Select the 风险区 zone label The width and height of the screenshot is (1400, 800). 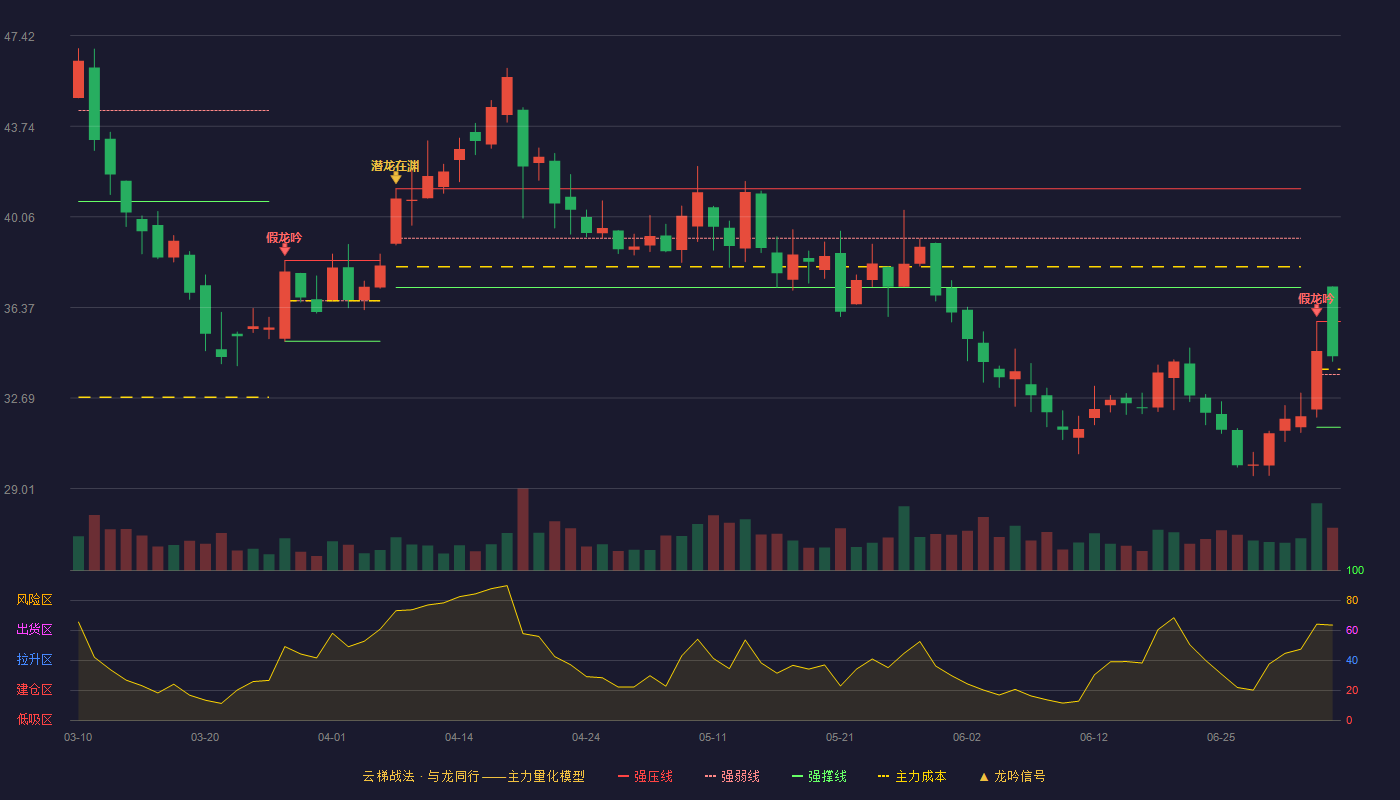point(34,600)
